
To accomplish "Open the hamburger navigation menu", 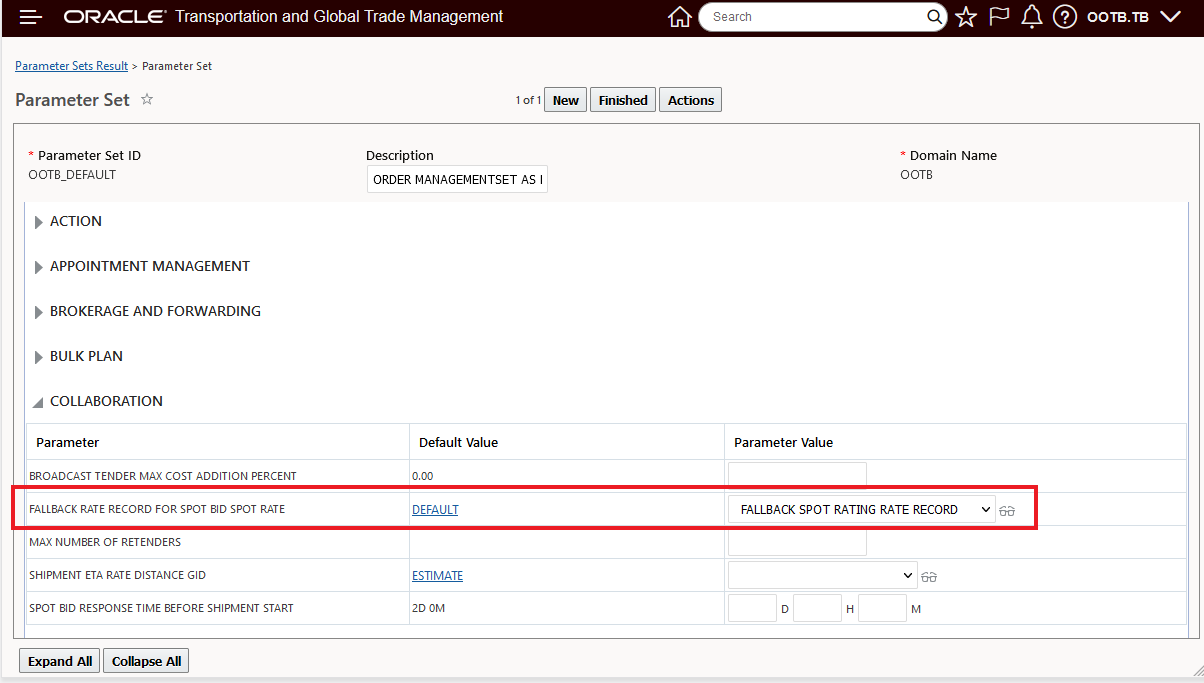I will coord(31,17).
